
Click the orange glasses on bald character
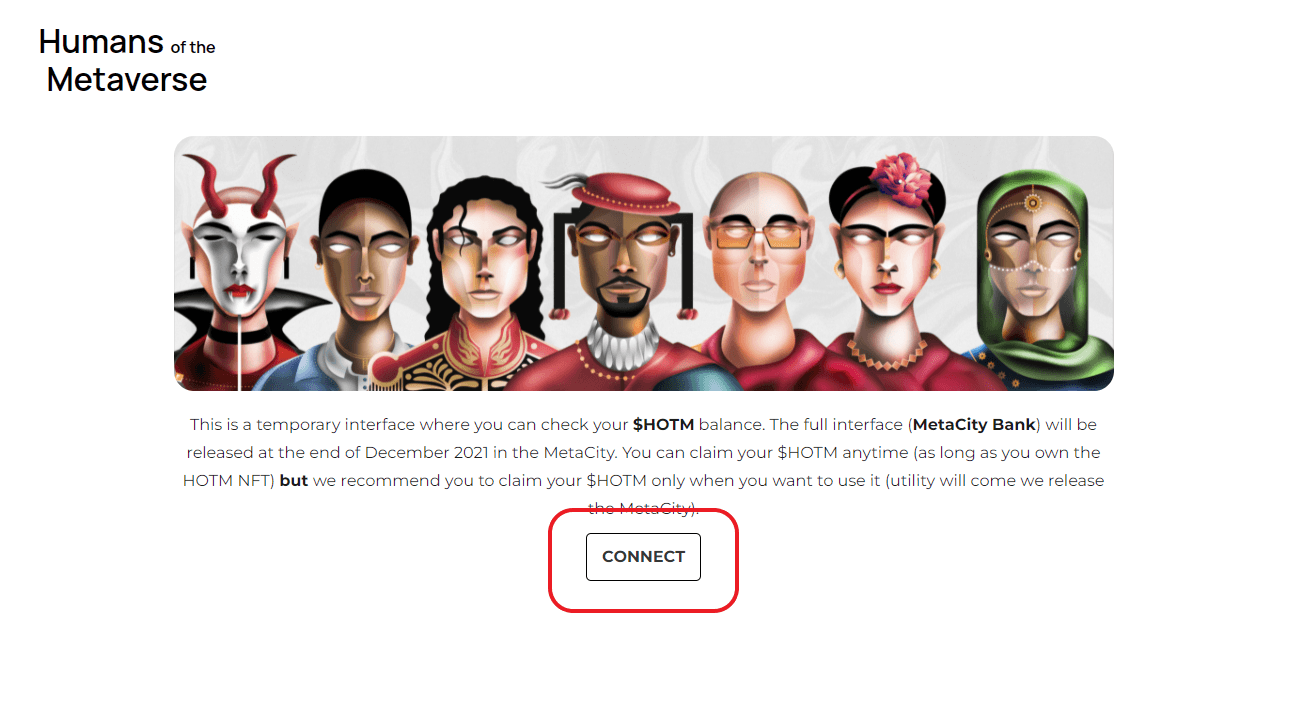(x=758, y=236)
